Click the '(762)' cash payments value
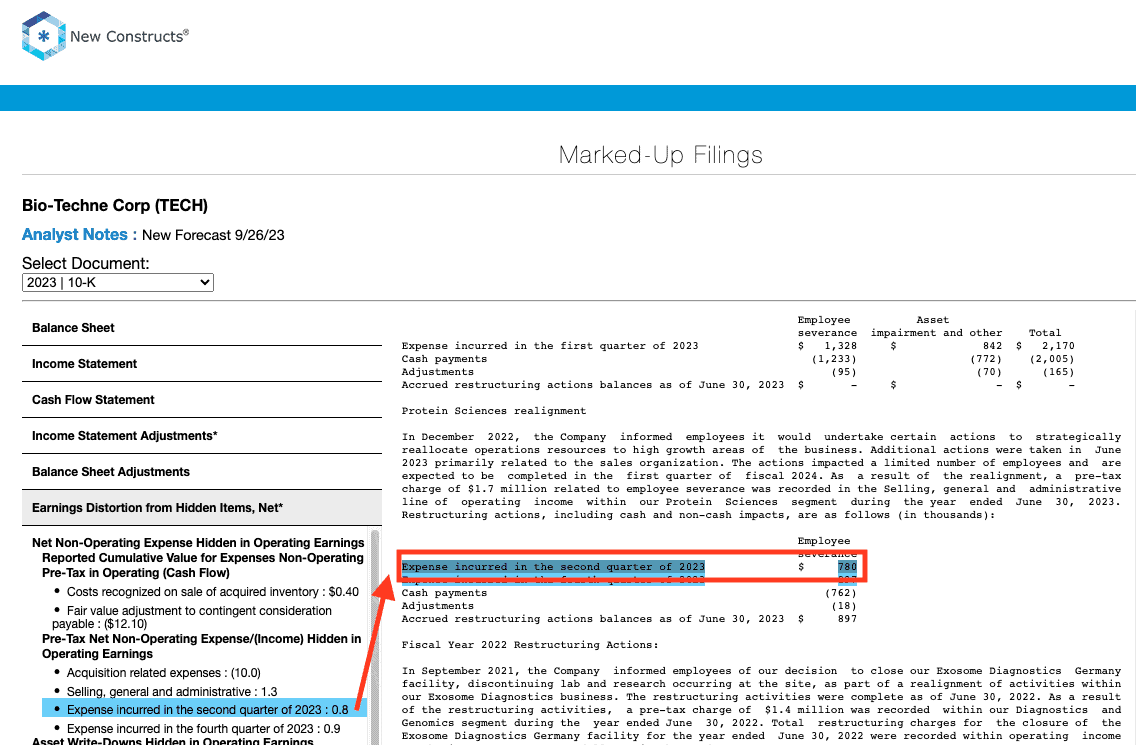This screenshot has width=1136, height=745. (x=840, y=593)
